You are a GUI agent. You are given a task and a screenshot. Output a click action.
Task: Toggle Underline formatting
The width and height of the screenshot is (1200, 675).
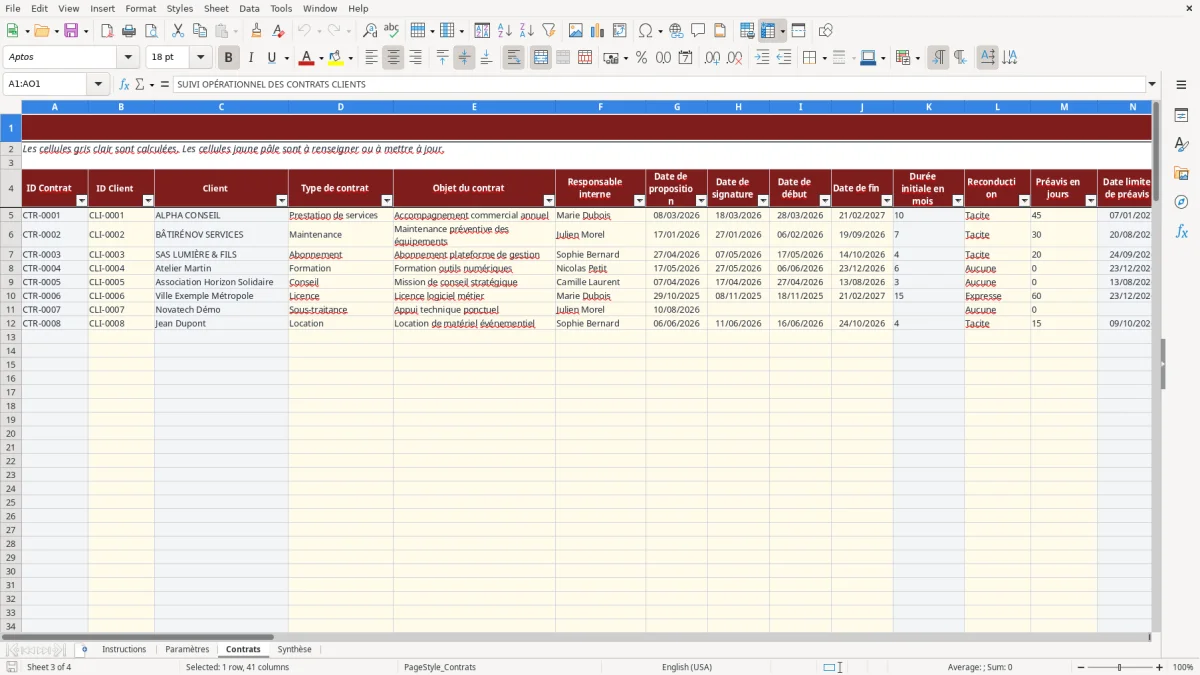(x=272, y=58)
